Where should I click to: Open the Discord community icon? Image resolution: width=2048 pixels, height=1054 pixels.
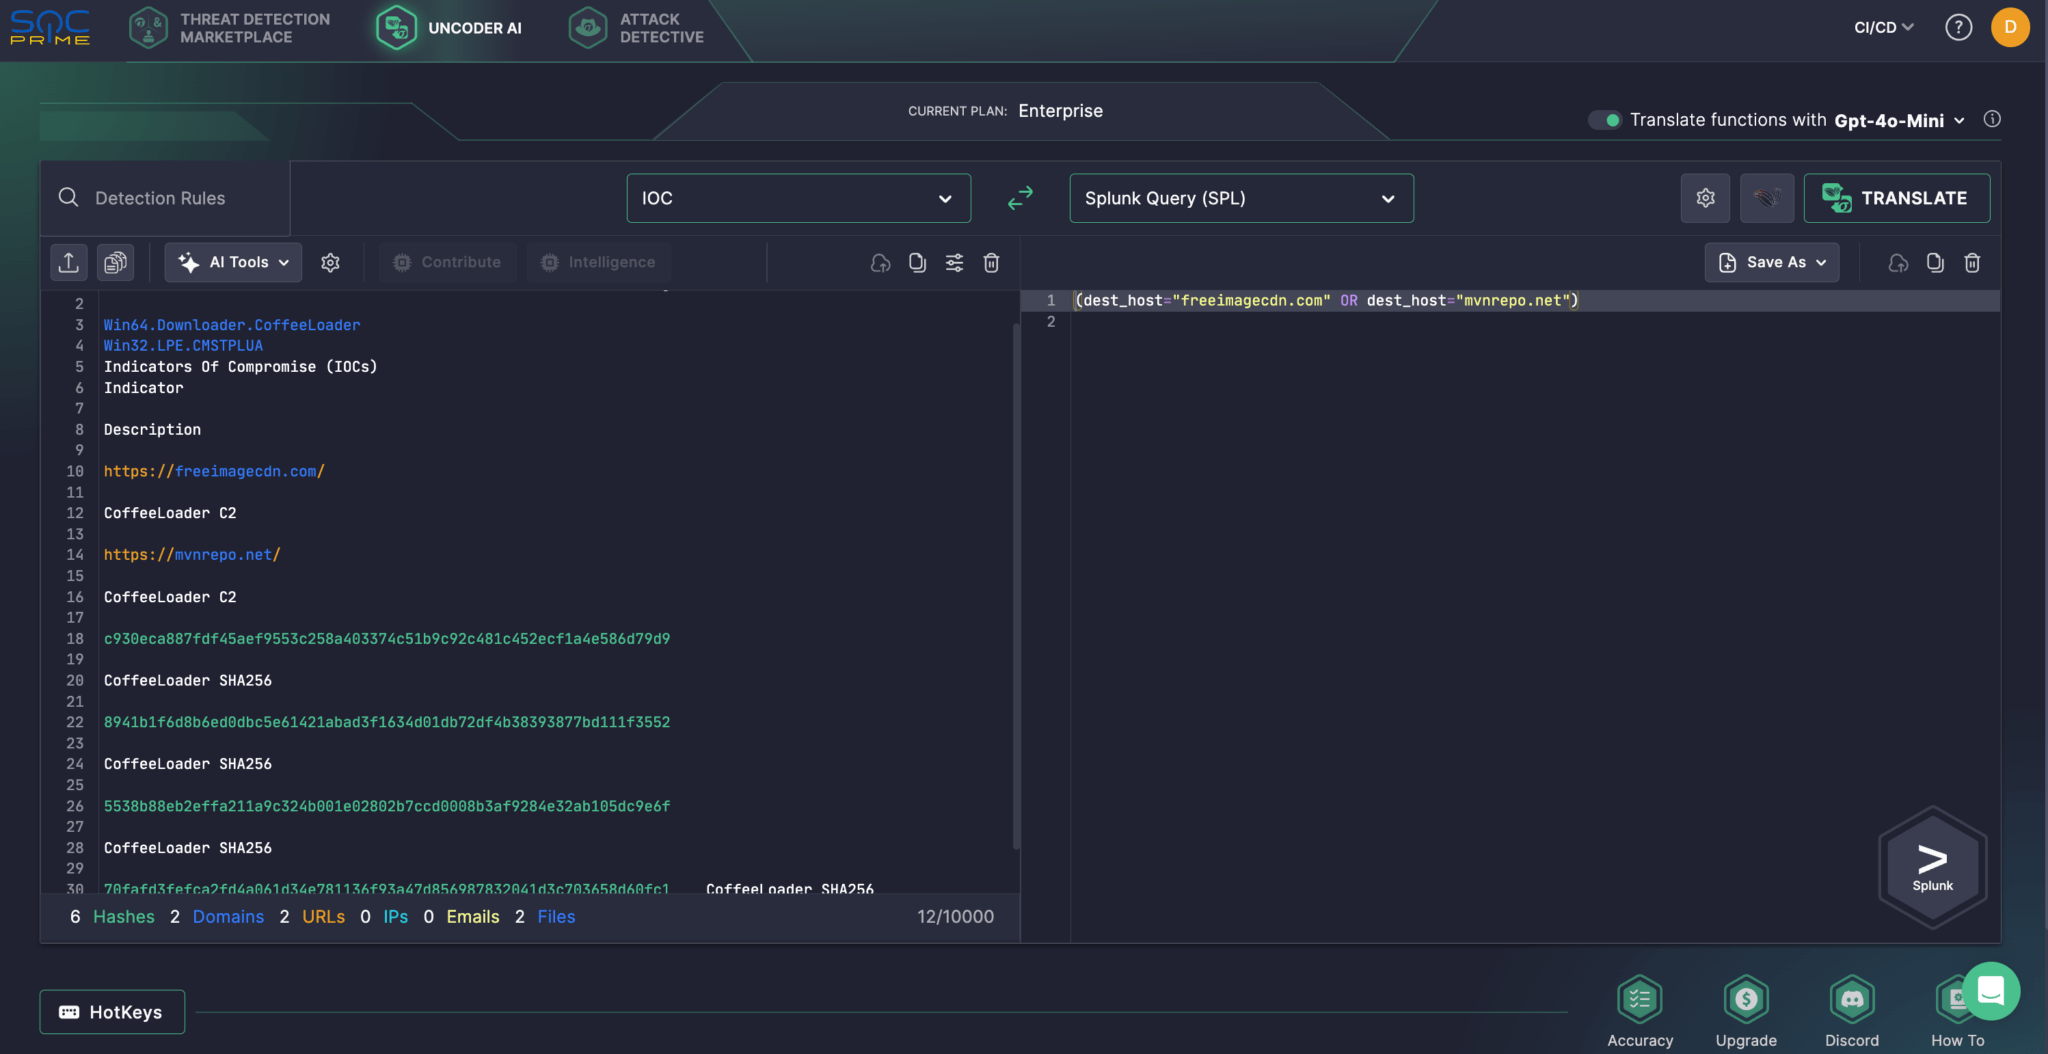pos(1851,1000)
